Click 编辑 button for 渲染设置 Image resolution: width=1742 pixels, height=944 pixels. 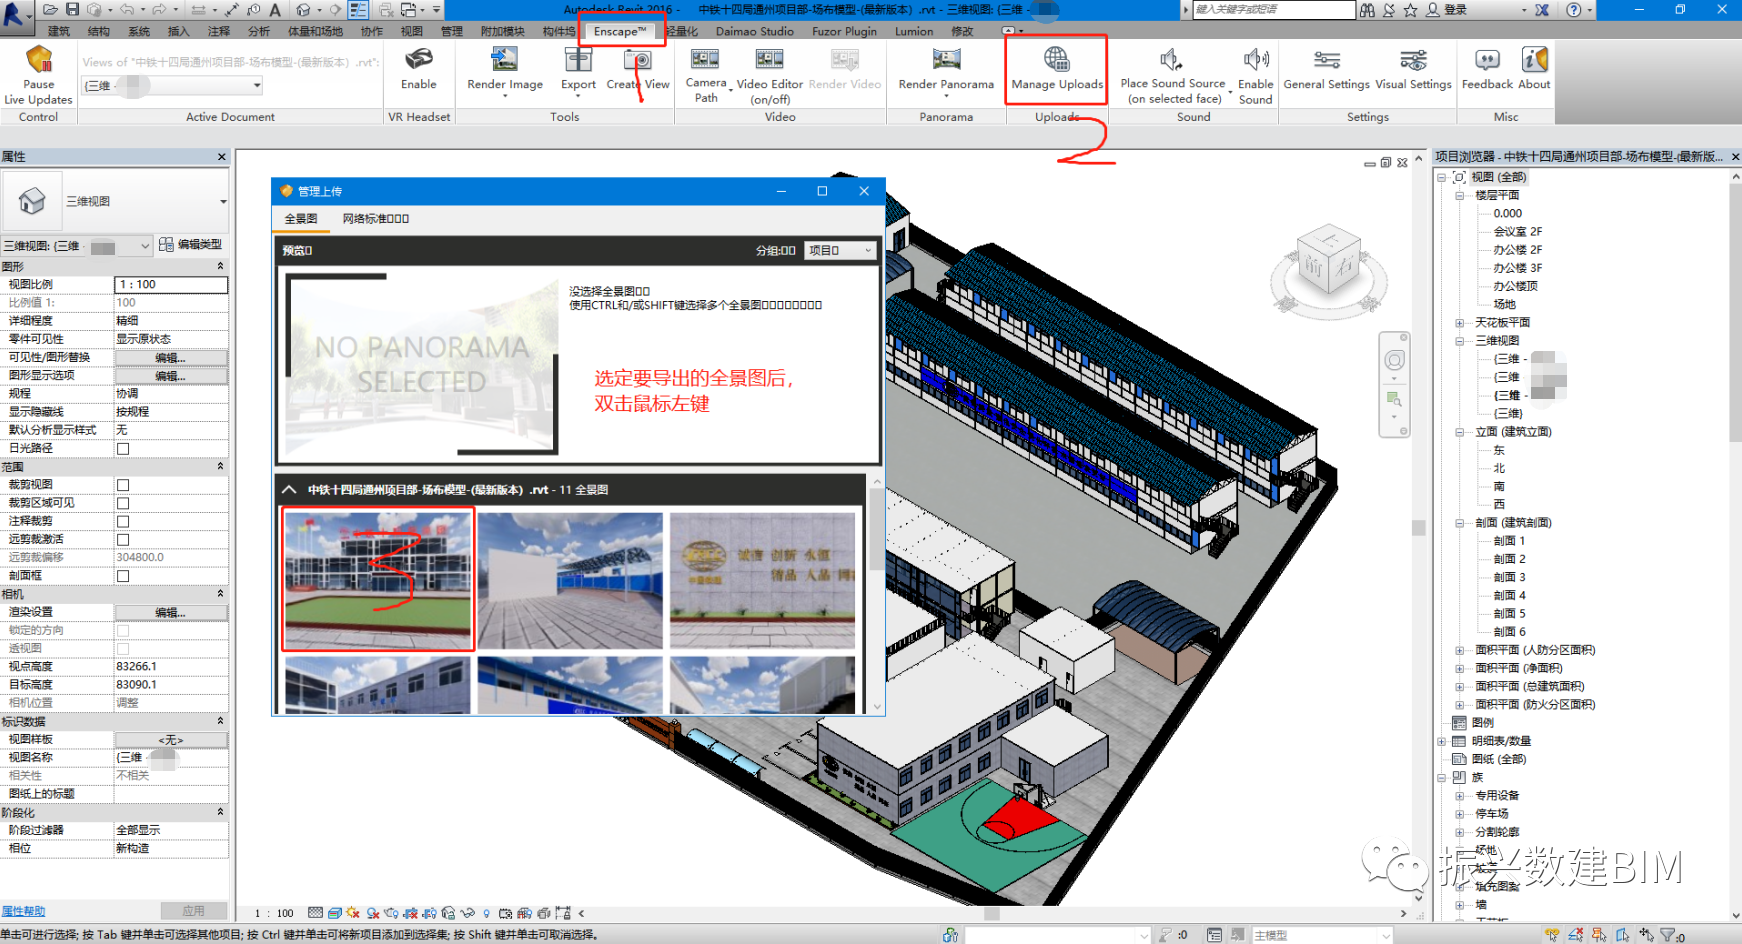click(171, 612)
